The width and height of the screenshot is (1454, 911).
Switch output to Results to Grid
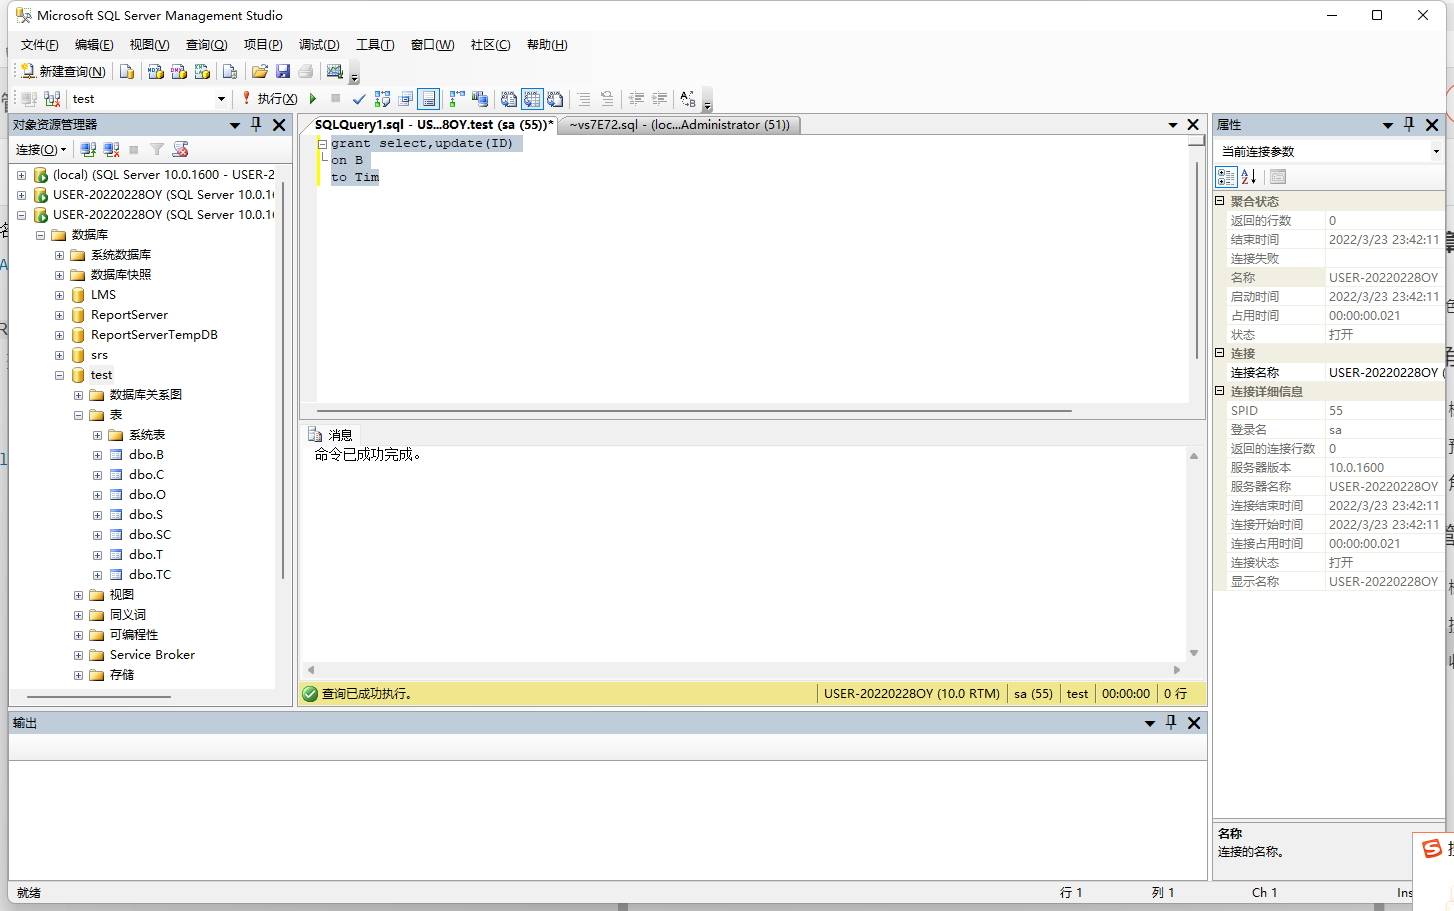pyautogui.click(x=532, y=99)
